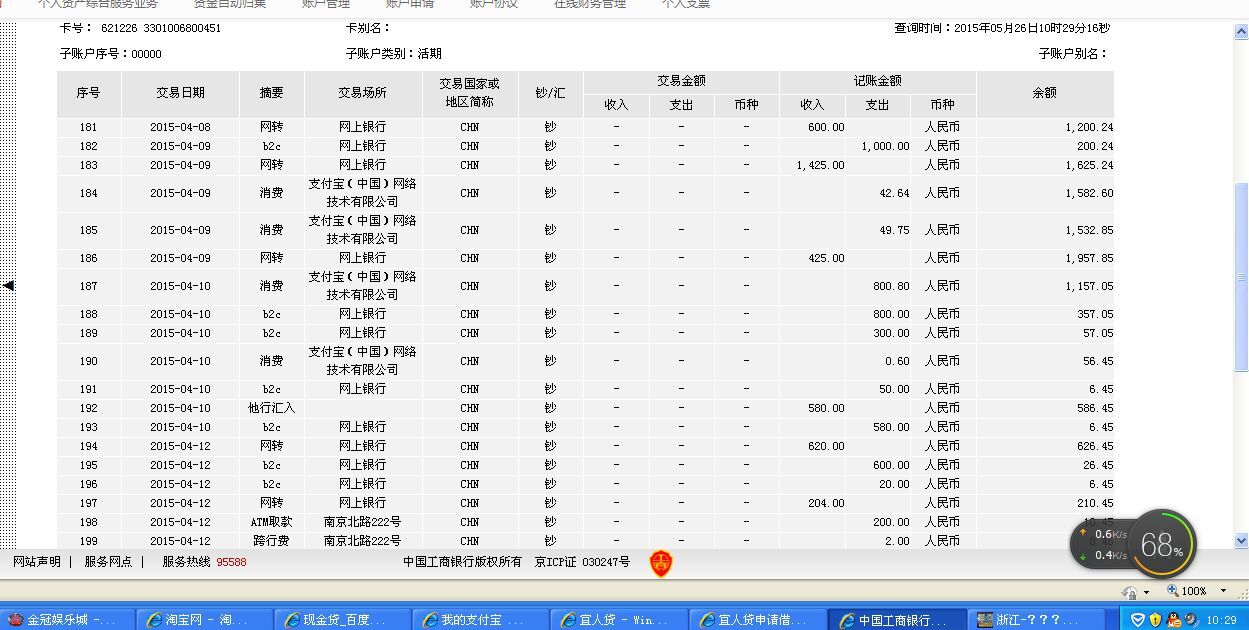Viewport: 1249px width, 630px height.
Task: Click the date 2015-04-08 in row 181
Action: tap(181, 127)
